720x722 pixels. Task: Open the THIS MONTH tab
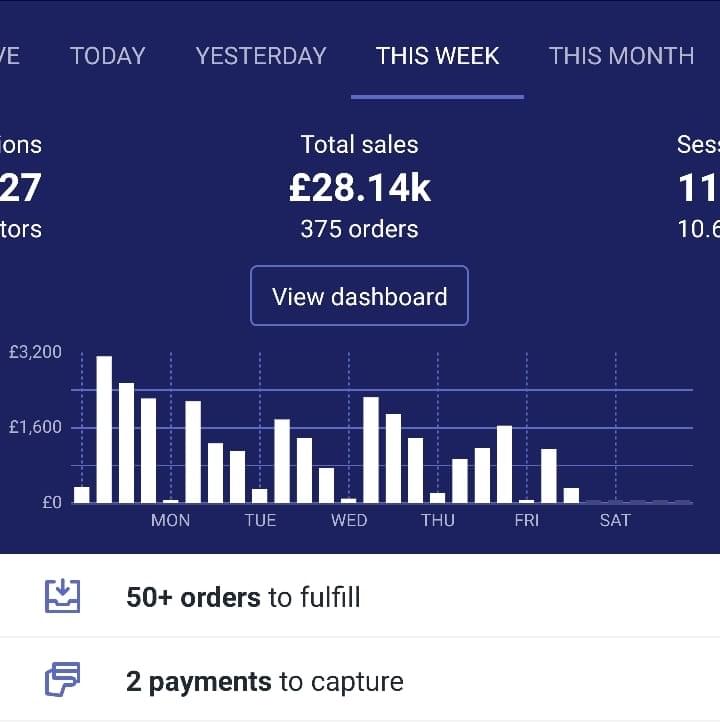click(621, 56)
